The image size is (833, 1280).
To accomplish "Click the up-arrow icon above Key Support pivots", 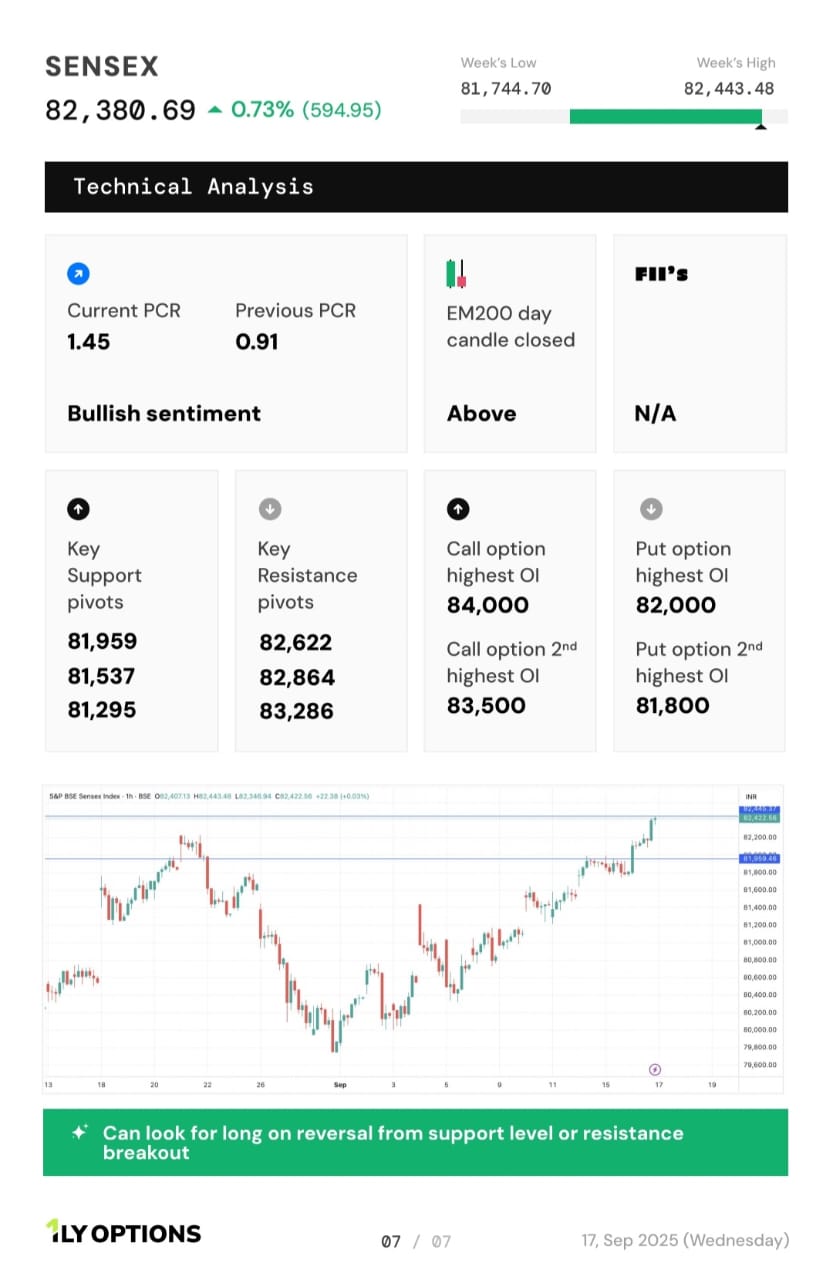I will coord(78,509).
